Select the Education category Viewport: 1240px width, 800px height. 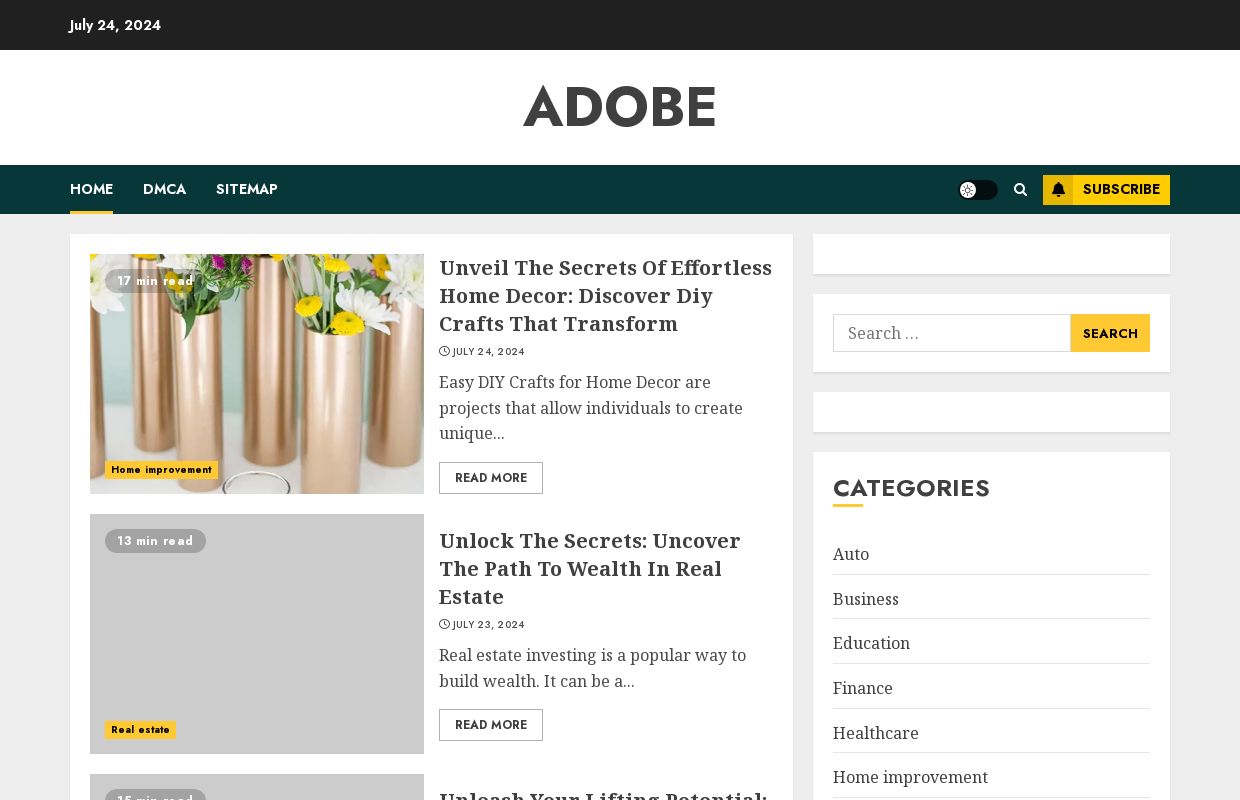point(871,643)
